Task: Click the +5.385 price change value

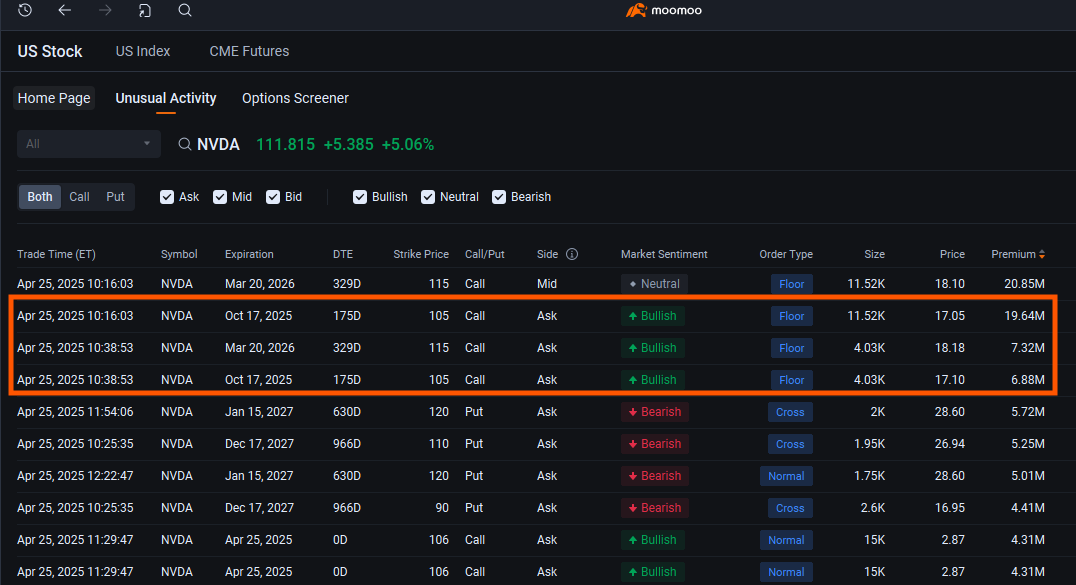Action: (349, 144)
